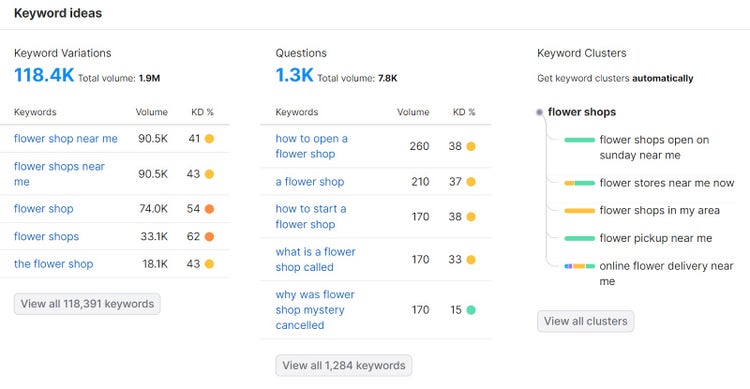Image resolution: width=750 pixels, height=389 pixels.
Task: Click the 33.1K volume value
Action: pos(154,236)
